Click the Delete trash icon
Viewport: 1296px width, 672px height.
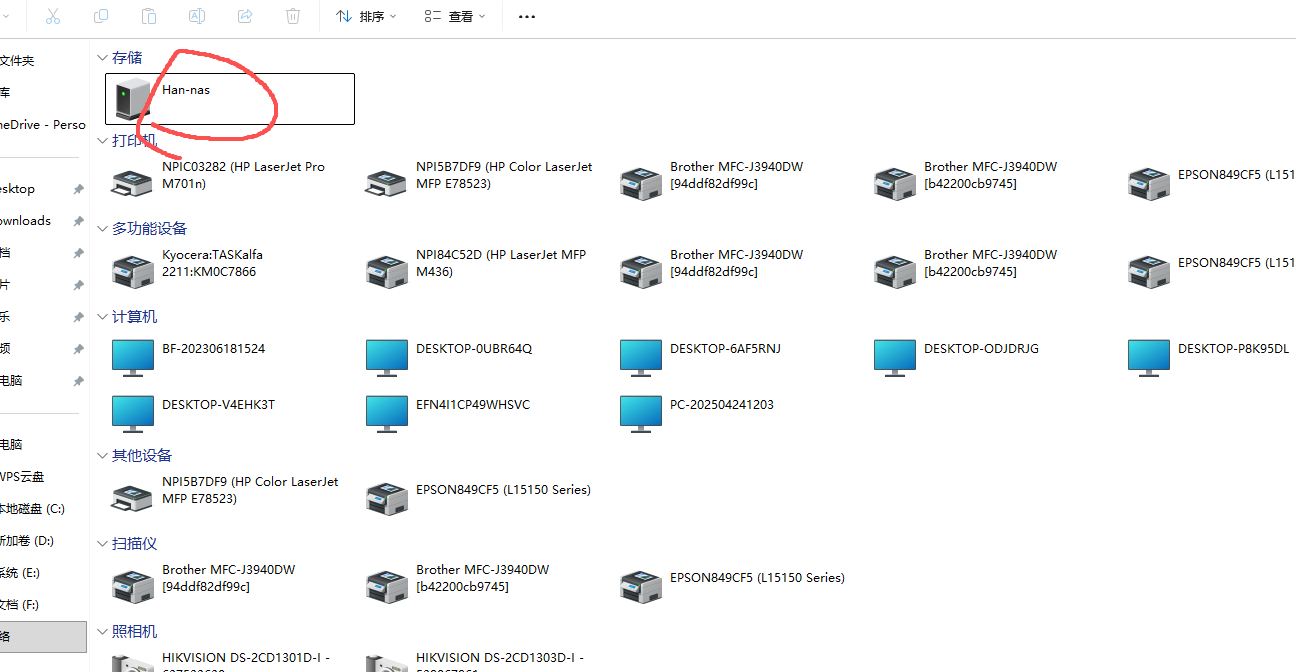(293, 16)
